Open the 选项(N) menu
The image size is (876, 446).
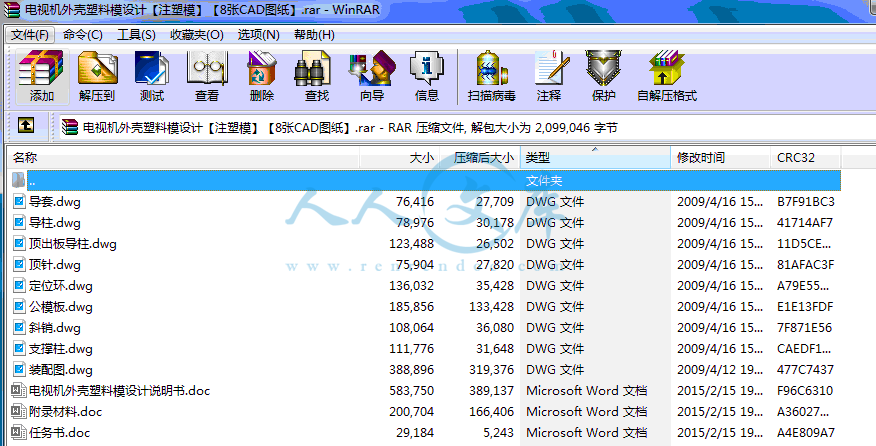[258, 35]
